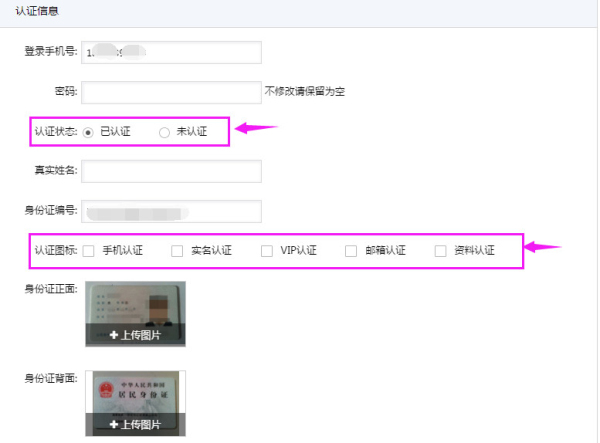
Task: Select the 已认证 radio button
Action: pyautogui.click(x=89, y=132)
